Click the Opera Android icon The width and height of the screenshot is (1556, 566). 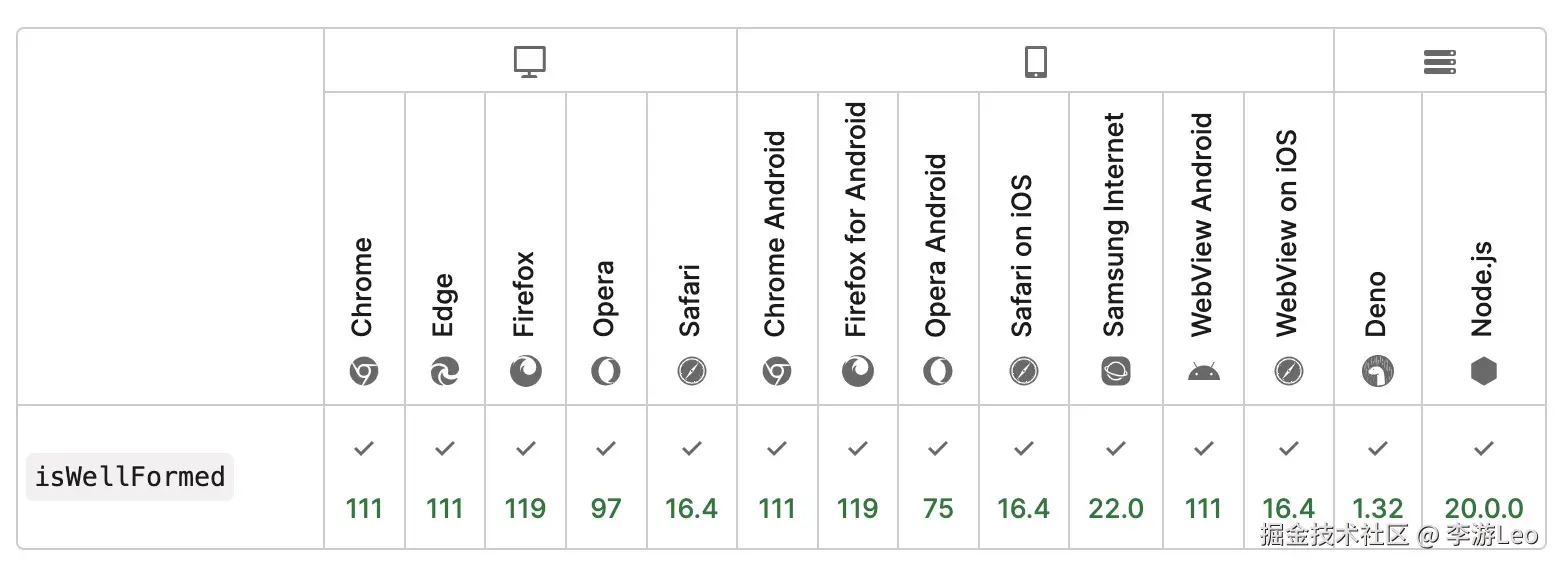coord(938,372)
